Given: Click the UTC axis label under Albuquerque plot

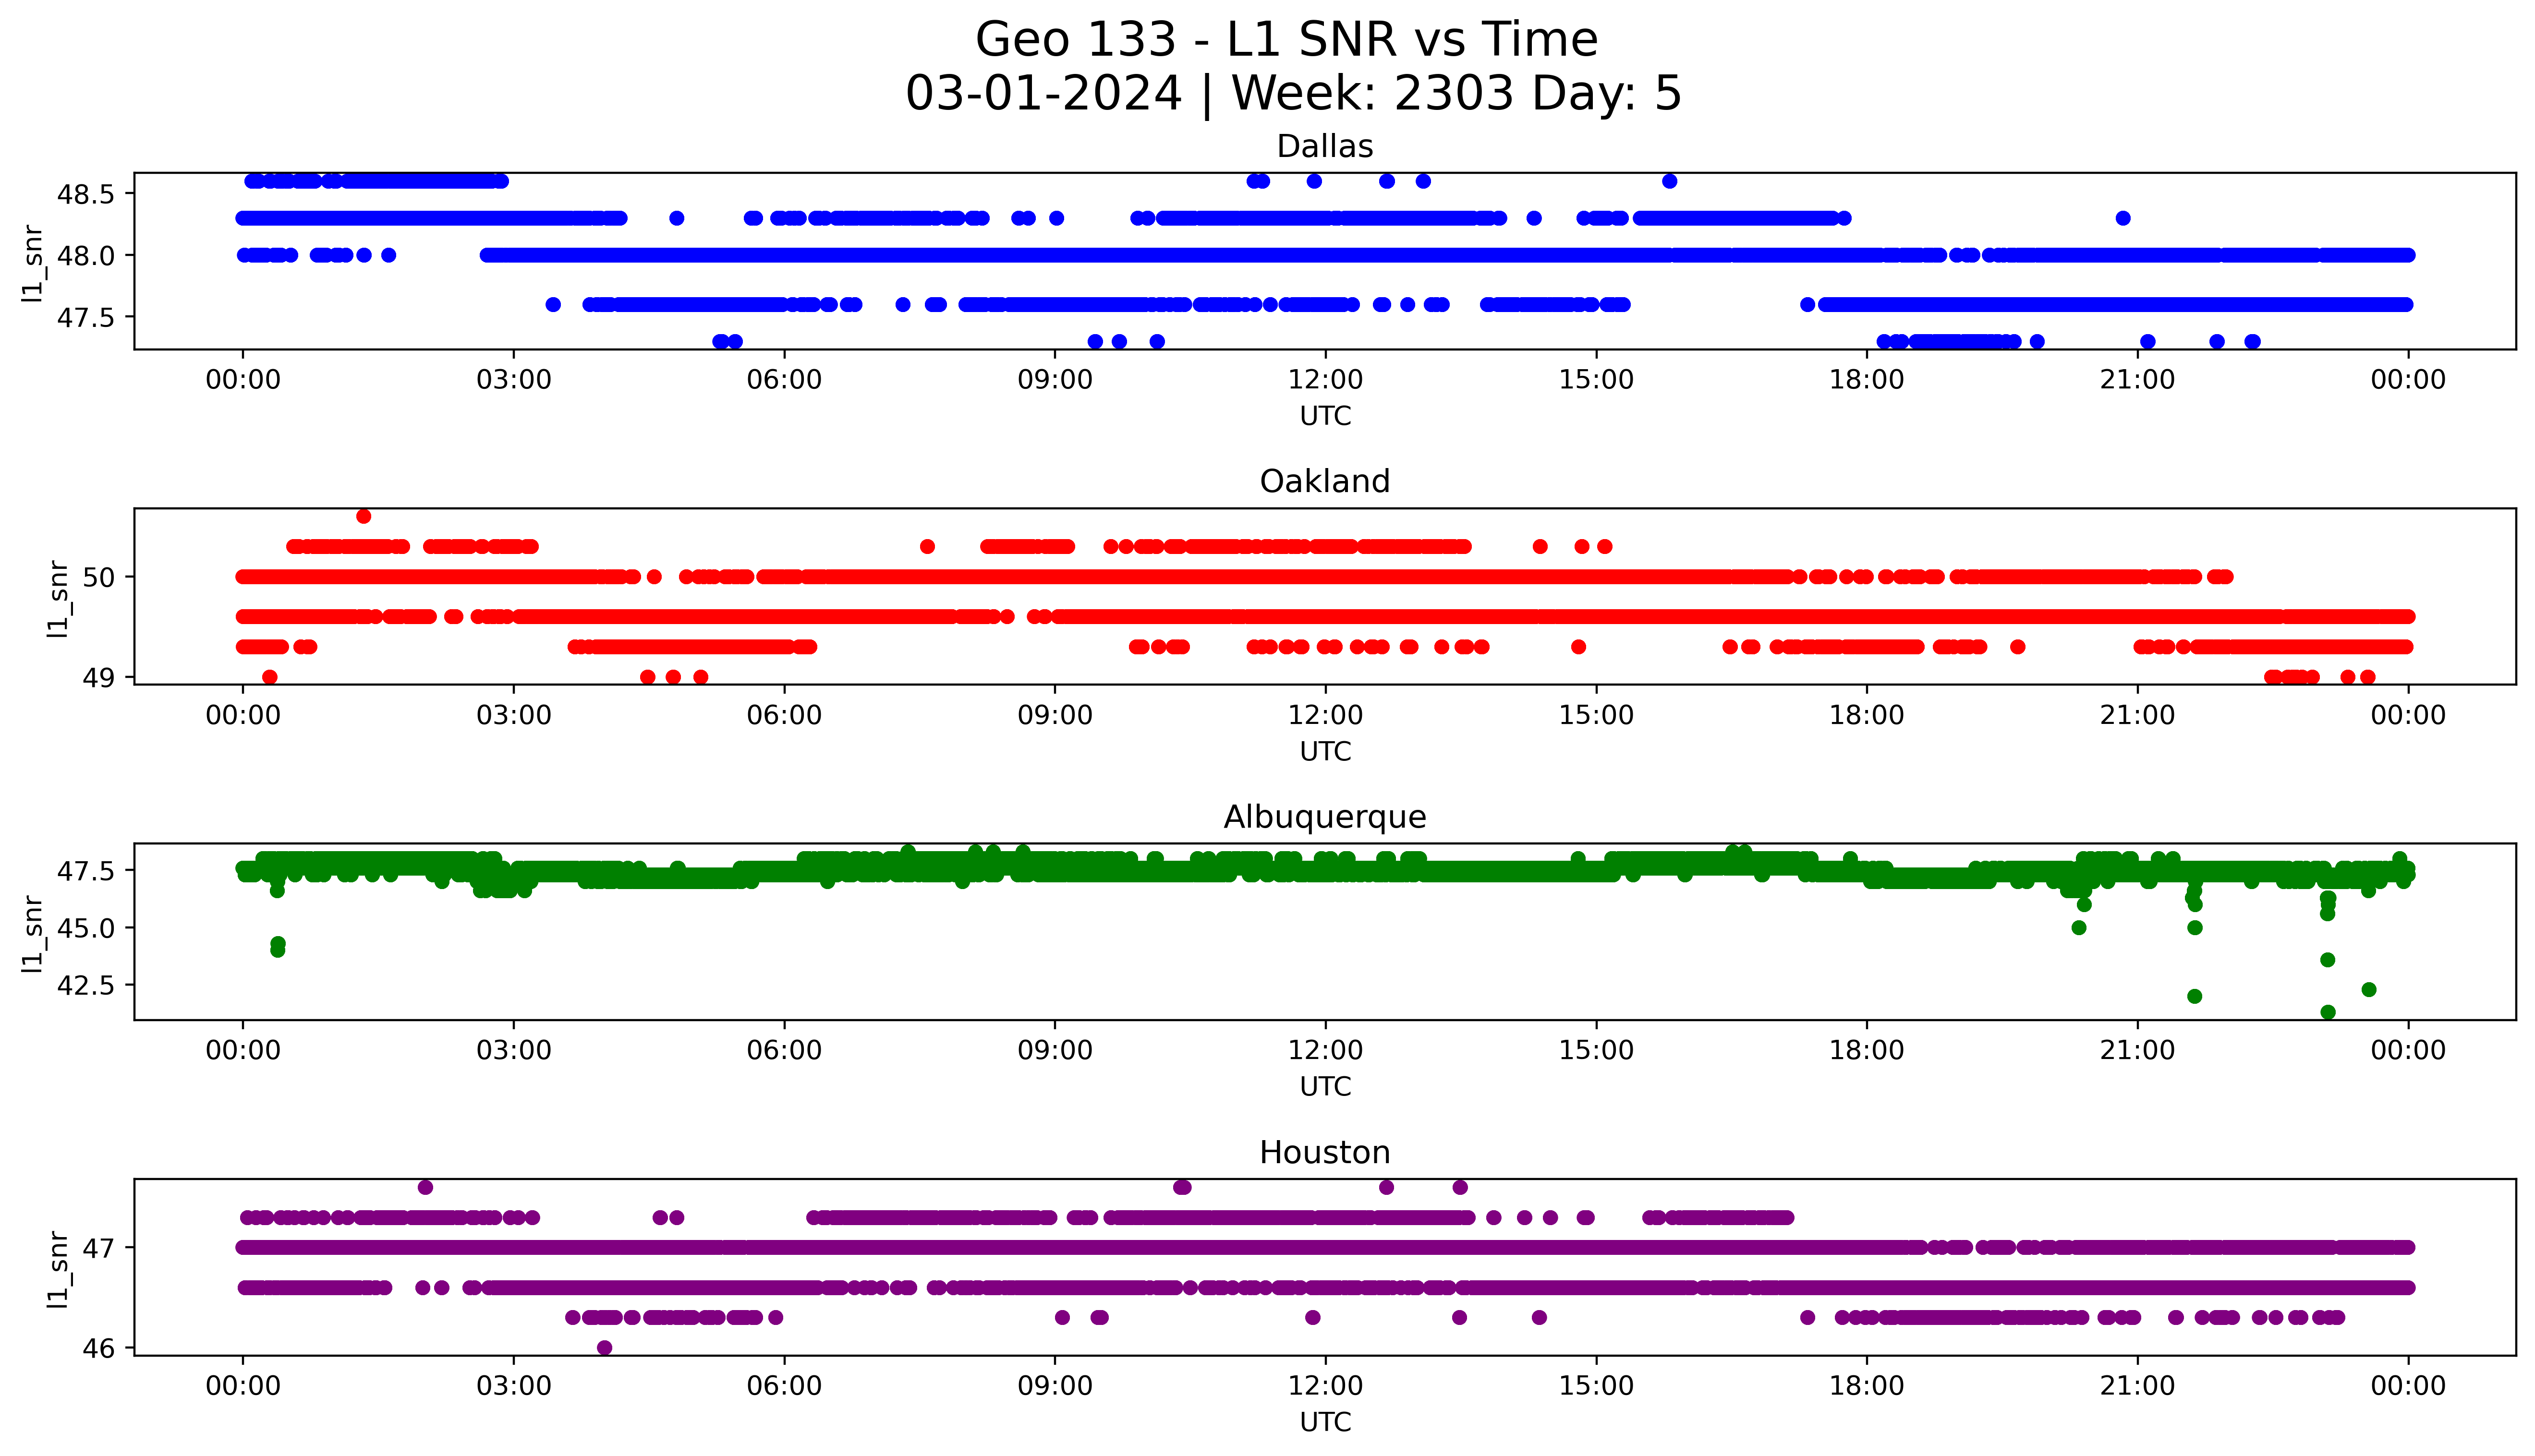Looking at the screenshot, I should [x=1325, y=1086].
